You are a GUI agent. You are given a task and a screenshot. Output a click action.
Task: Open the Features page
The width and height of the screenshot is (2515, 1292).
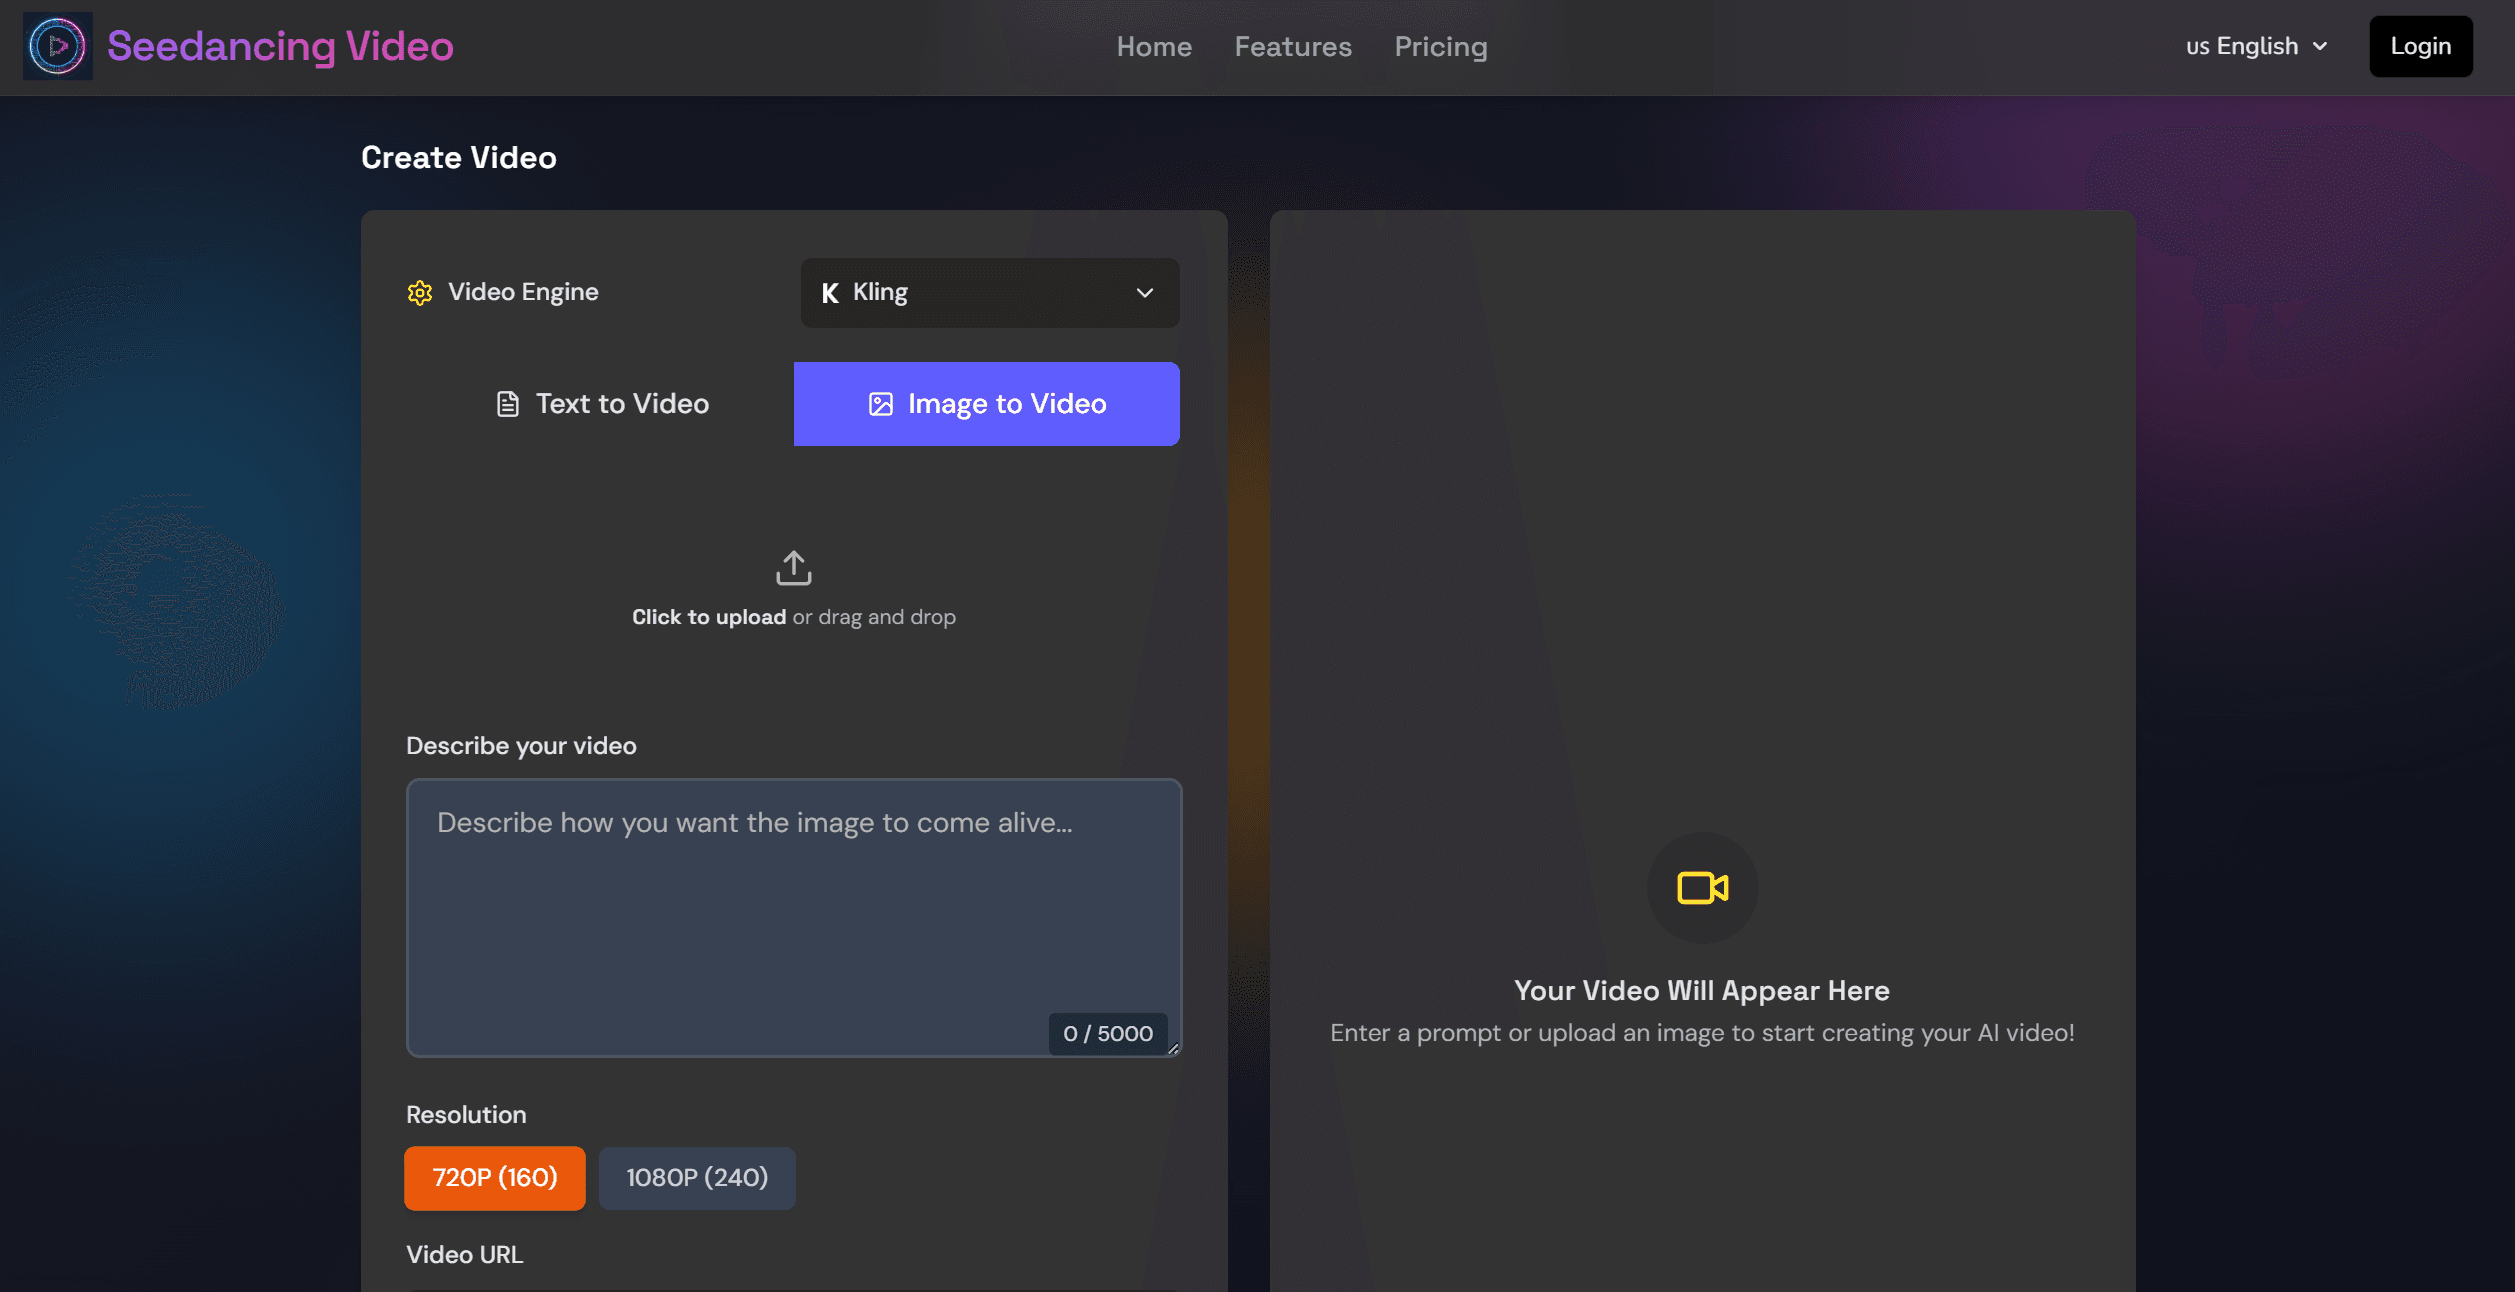1292,46
